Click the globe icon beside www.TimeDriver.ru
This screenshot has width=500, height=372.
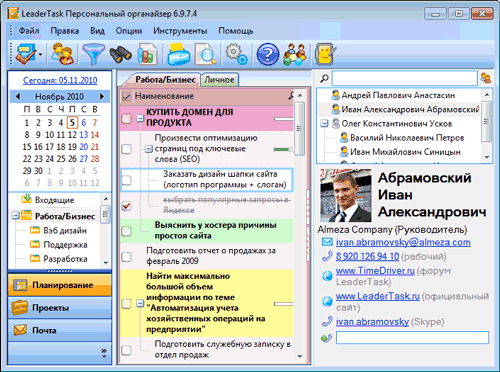pos(327,276)
